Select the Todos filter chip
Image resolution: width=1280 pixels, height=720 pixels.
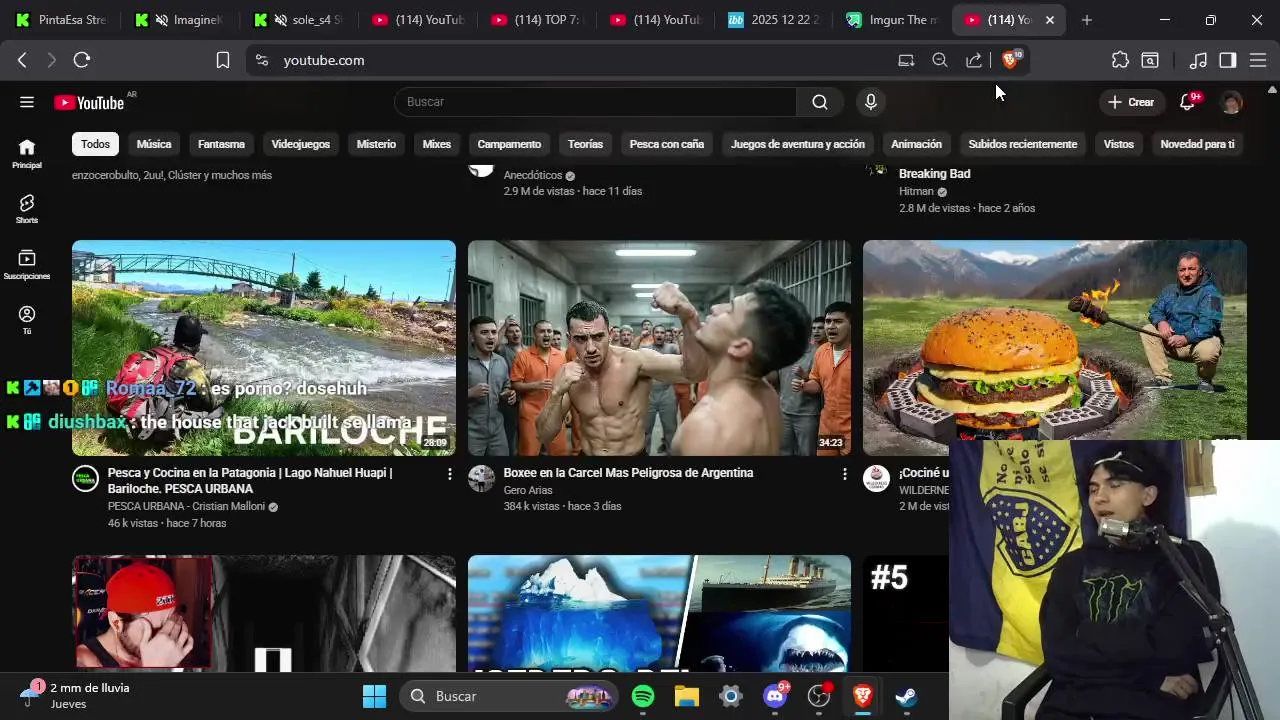(x=95, y=144)
